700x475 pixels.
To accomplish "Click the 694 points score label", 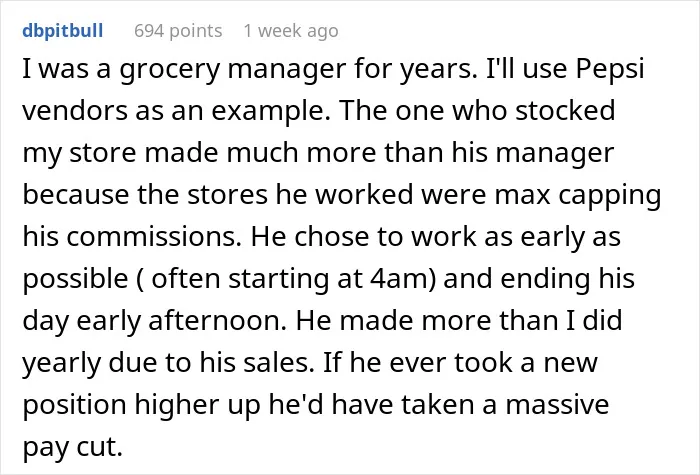I will click(x=178, y=31).
